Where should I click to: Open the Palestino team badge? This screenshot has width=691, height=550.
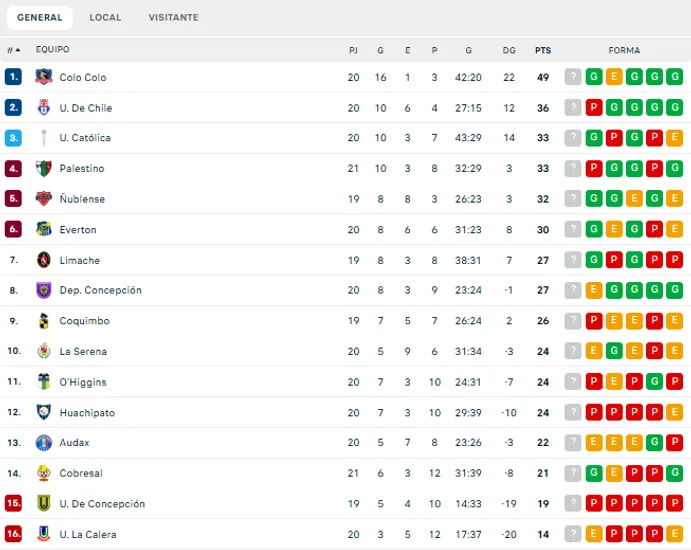point(44,168)
